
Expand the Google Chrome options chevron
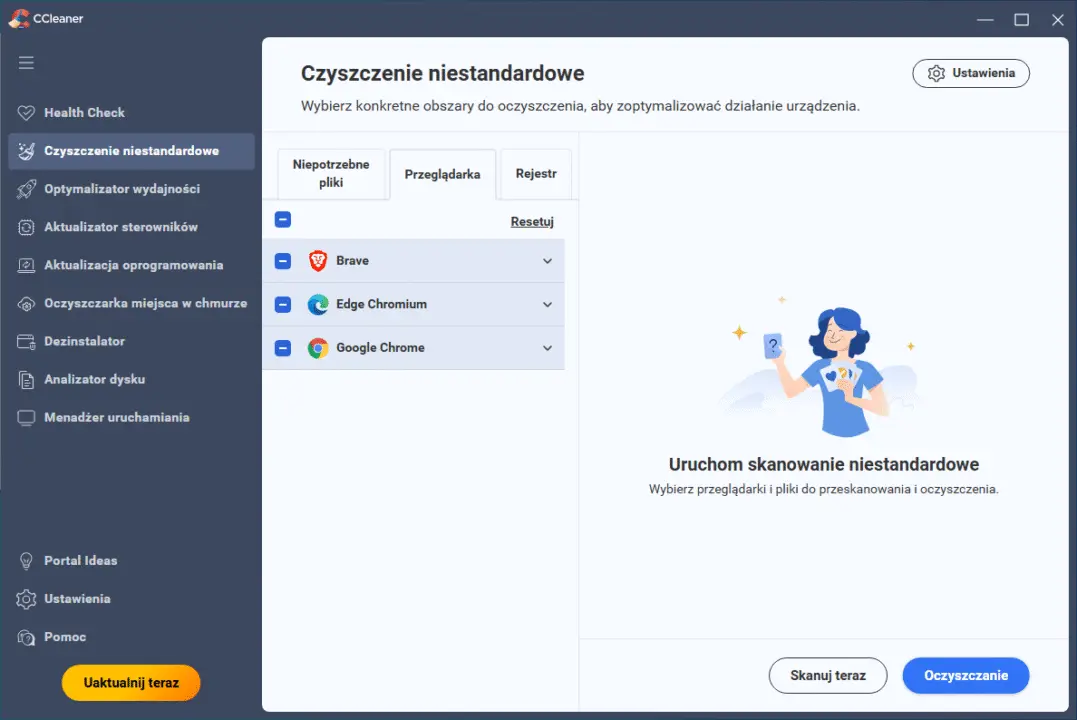coord(547,348)
